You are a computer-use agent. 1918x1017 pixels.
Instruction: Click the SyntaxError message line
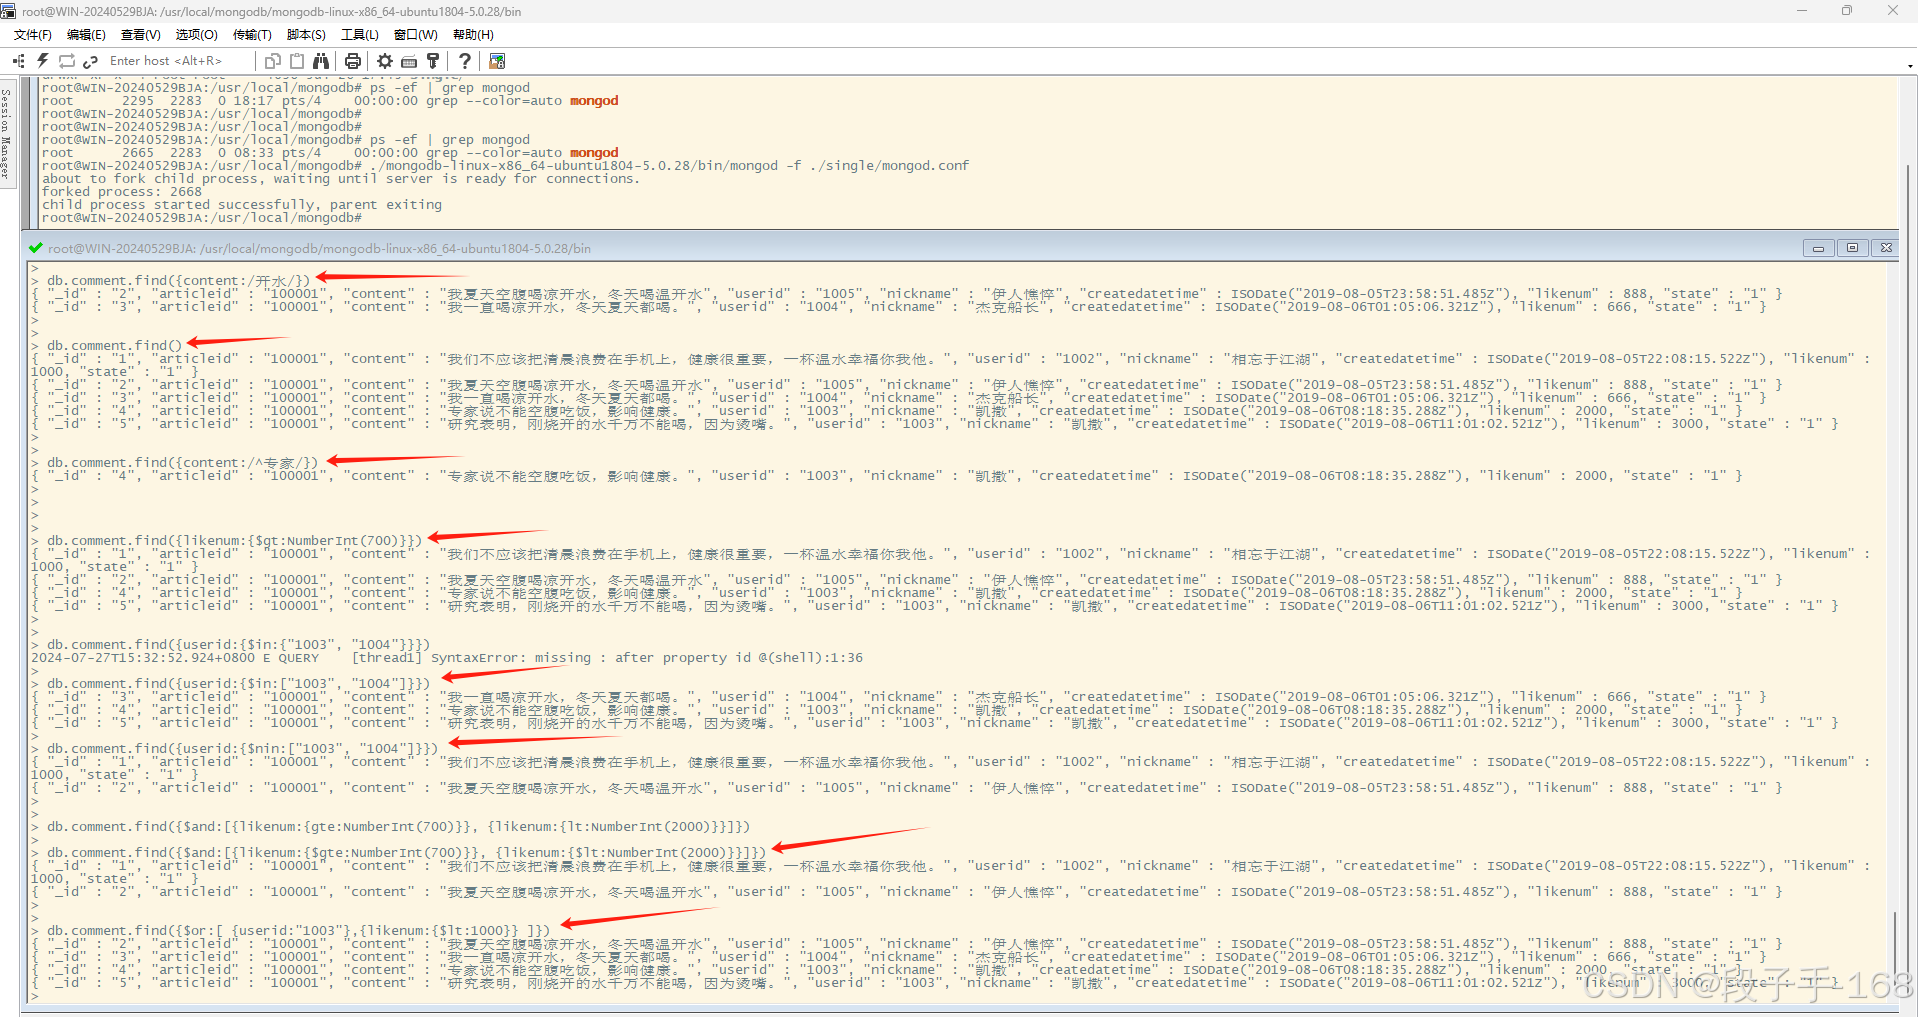click(x=447, y=658)
